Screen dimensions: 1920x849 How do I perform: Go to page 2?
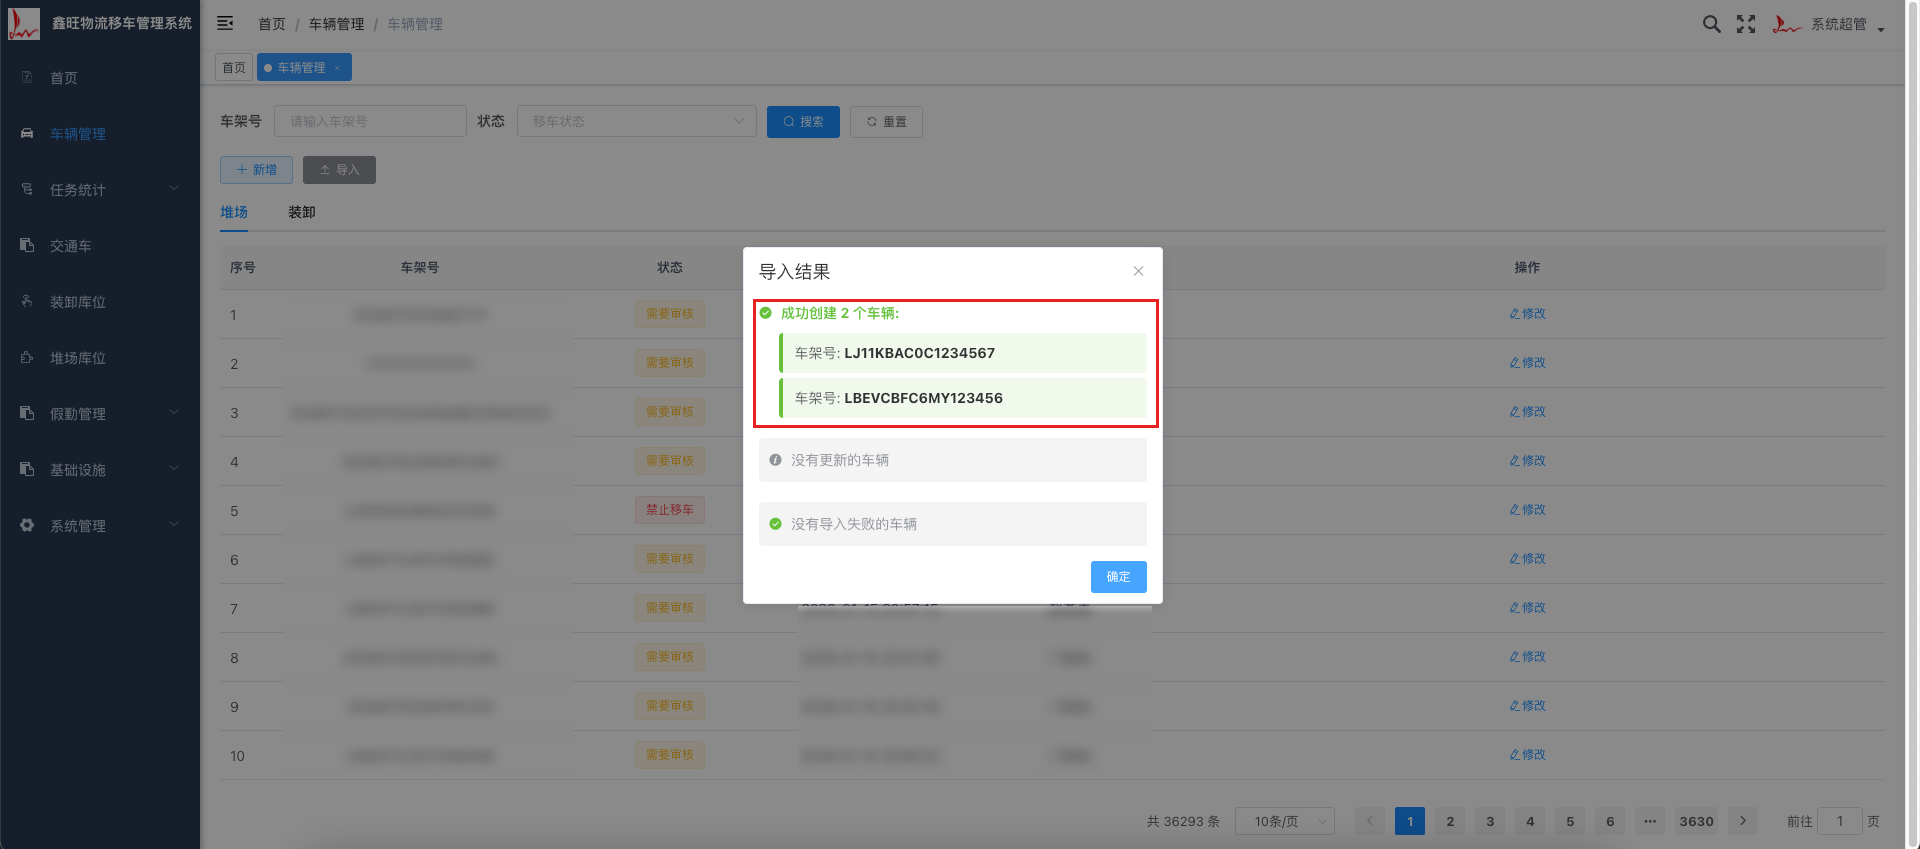coord(1450,821)
